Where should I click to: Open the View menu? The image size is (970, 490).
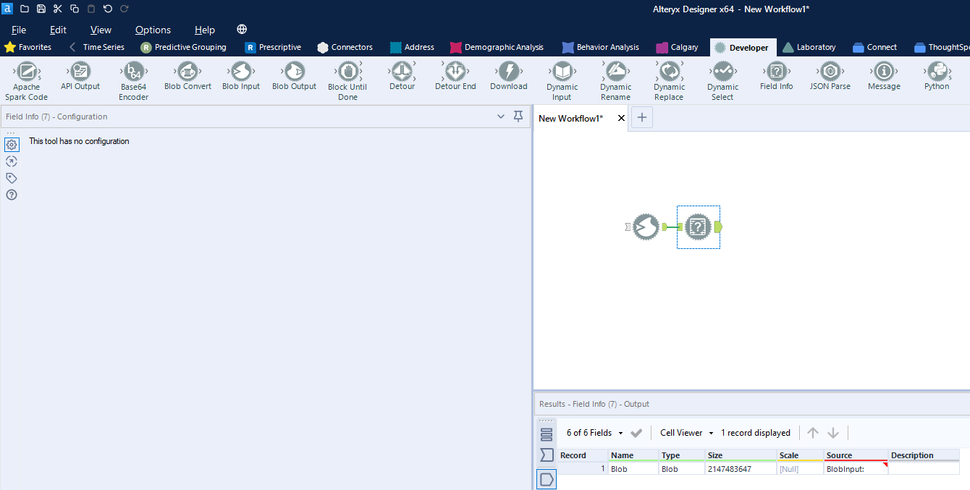pyautogui.click(x=101, y=30)
